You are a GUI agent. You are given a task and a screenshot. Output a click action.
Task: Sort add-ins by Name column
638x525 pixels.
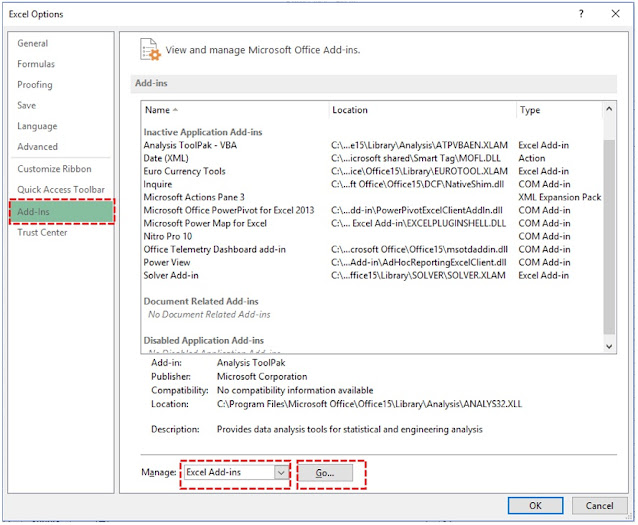point(235,110)
